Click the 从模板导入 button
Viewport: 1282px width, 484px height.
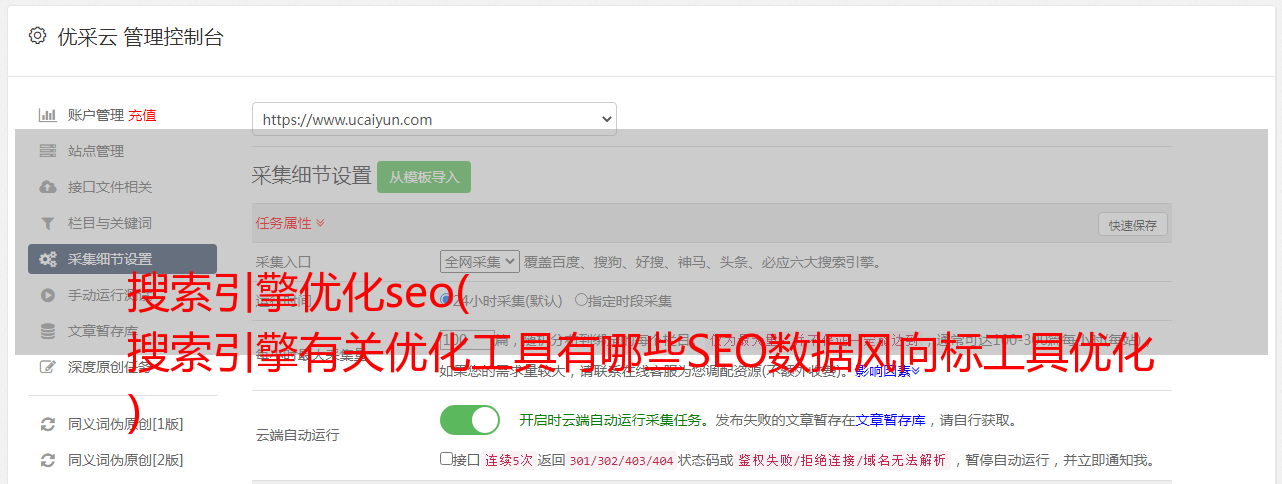click(424, 177)
